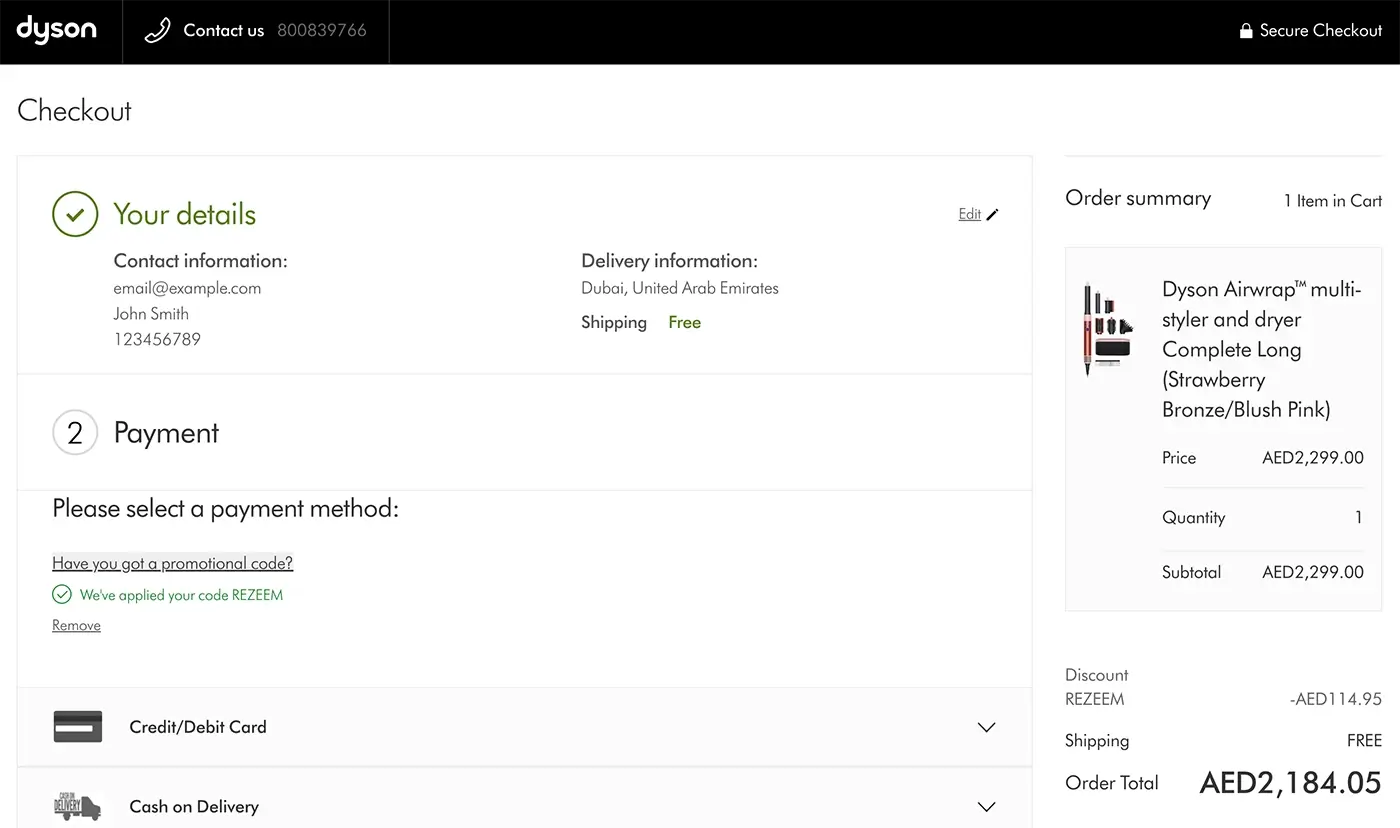
Task: Click the Checkout page heading
Action: pos(74,111)
